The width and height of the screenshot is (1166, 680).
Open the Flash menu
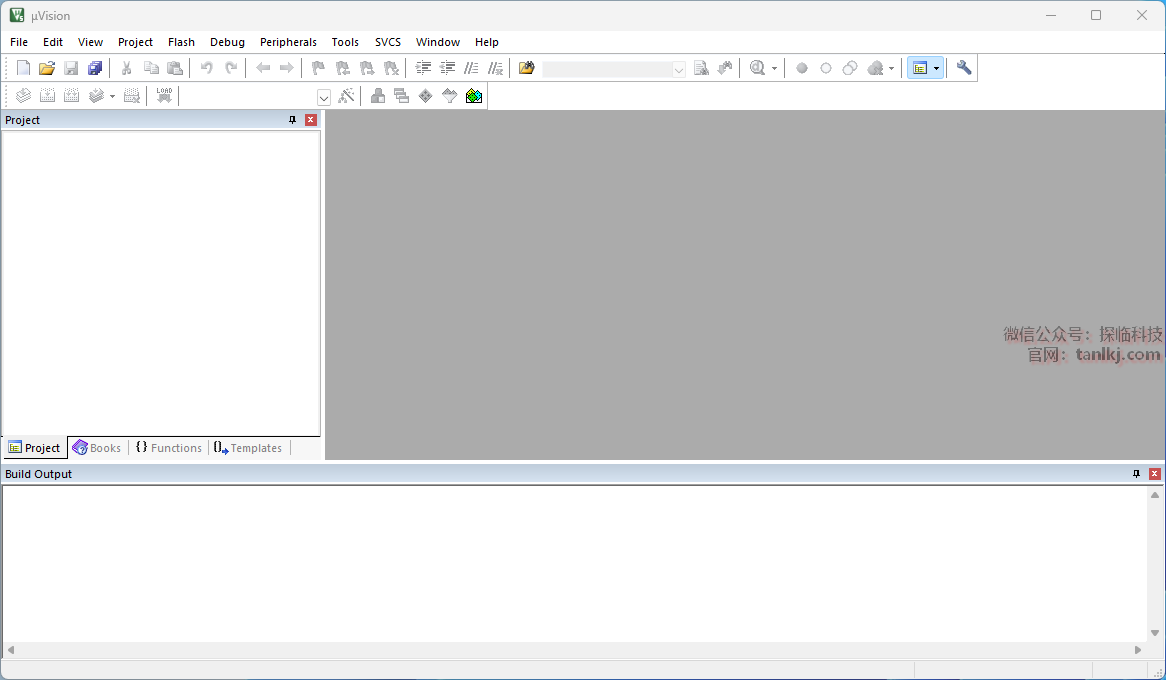point(181,42)
